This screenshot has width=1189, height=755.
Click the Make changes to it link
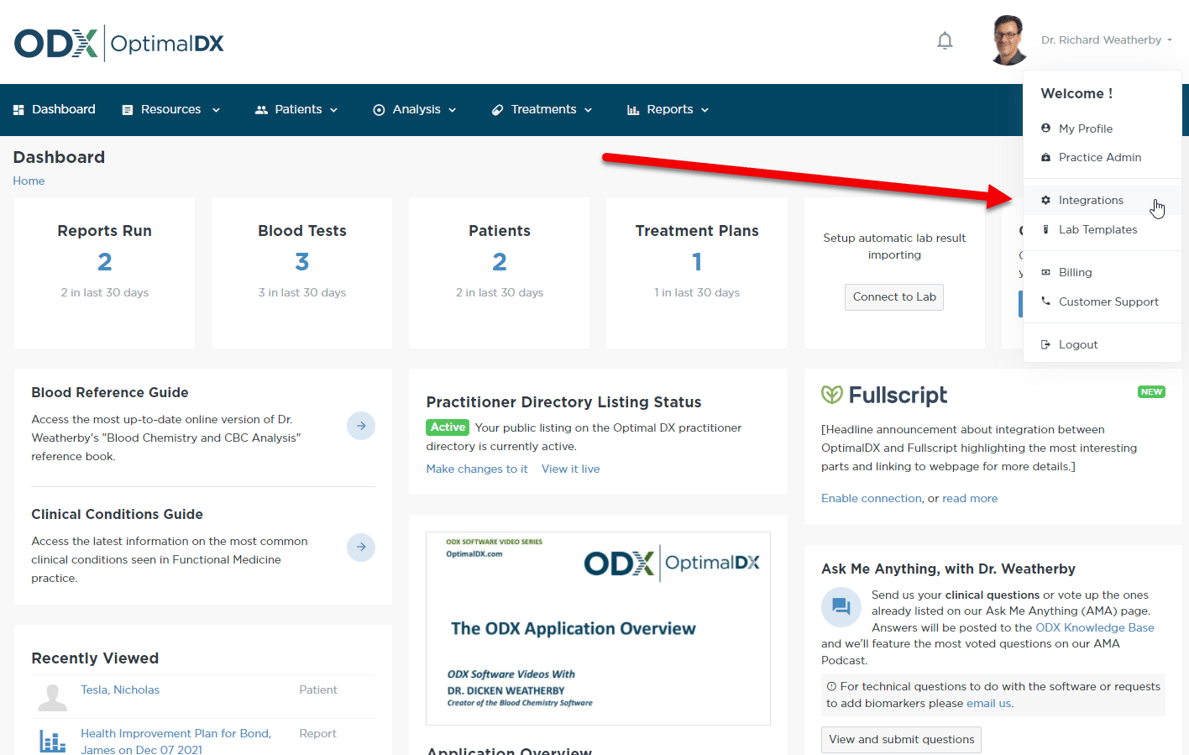click(477, 469)
